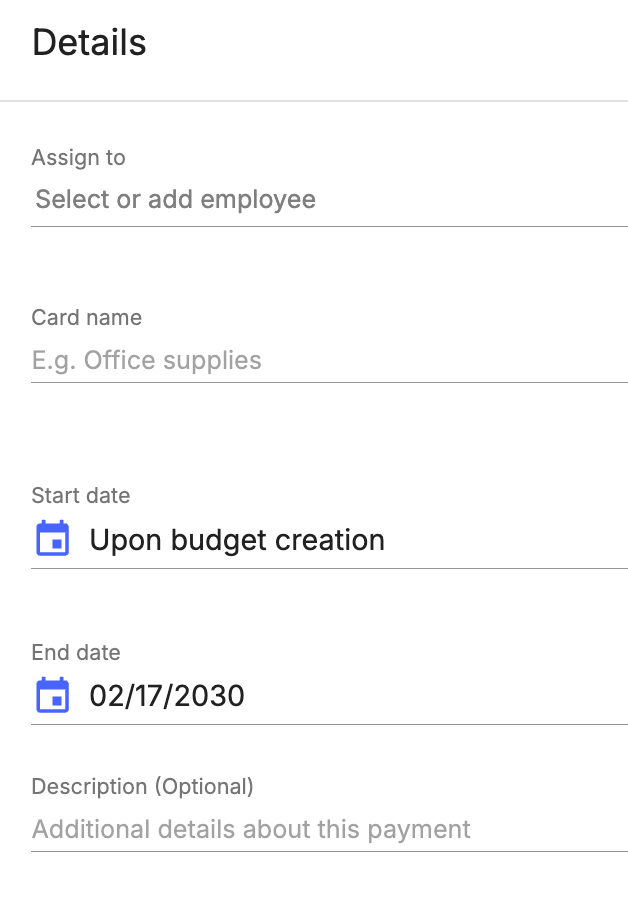The image size is (628, 906).
Task: Focus the Card name 'E.g. Office supplies' field
Action: click(329, 361)
